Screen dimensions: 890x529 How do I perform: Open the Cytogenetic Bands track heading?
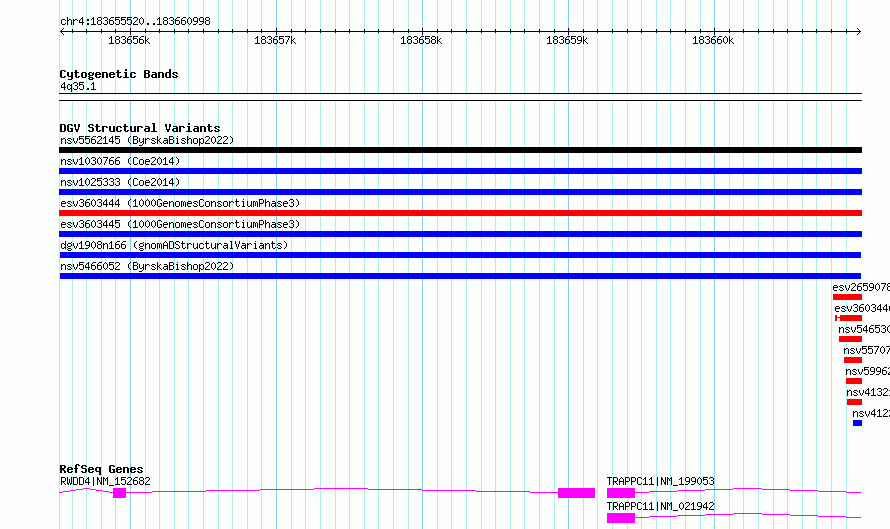pyautogui.click(x=119, y=74)
